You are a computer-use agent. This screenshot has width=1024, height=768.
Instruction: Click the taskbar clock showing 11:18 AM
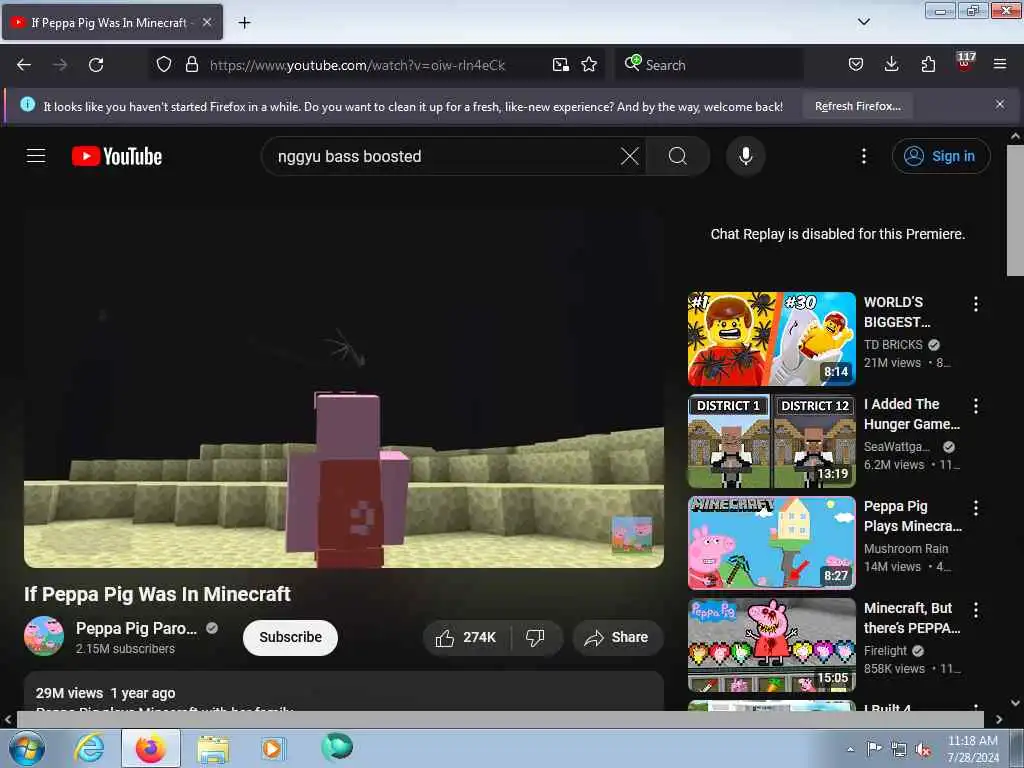[973, 748]
